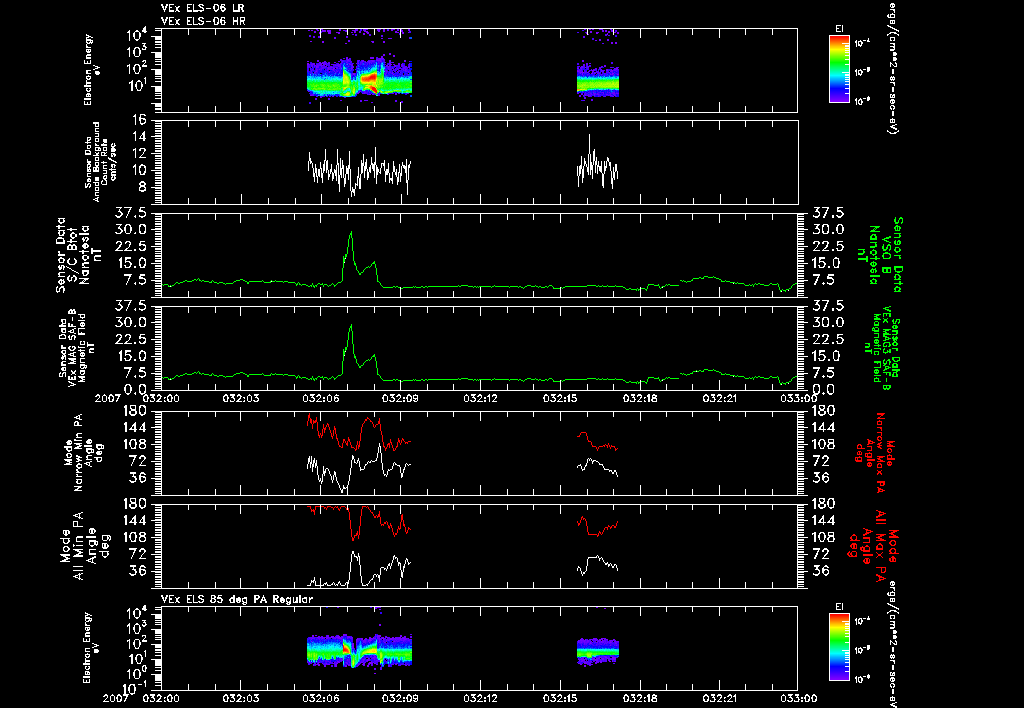Click the count rate peak in the second trace segment
Image resolution: width=1024 pixels, height=708 pixels.
(x=590, y=135)
